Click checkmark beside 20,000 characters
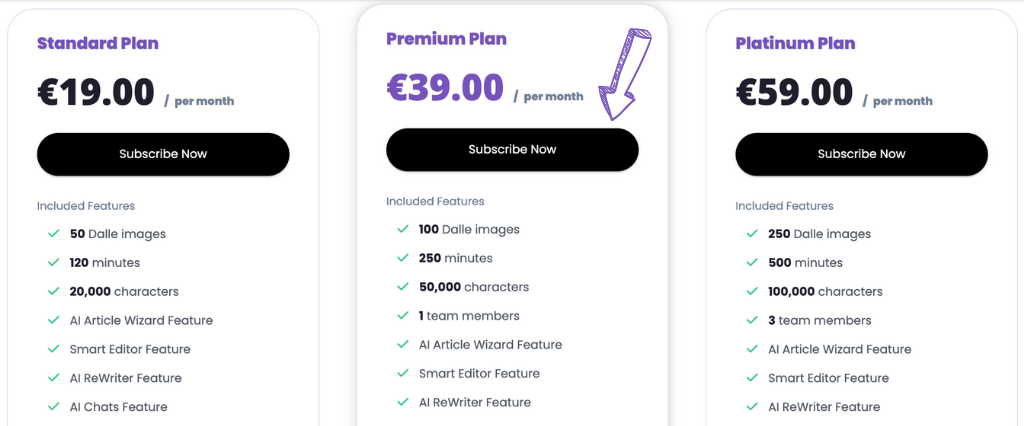Viewport: 1024px width, 426px height. point(54,292)
